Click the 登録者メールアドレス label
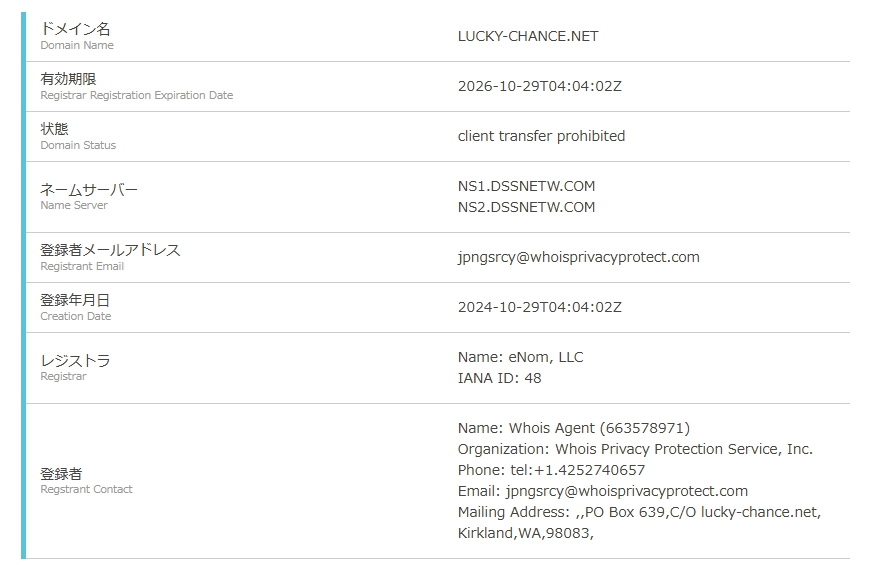Viewport: 880px width, 574px height. [110, 250]
